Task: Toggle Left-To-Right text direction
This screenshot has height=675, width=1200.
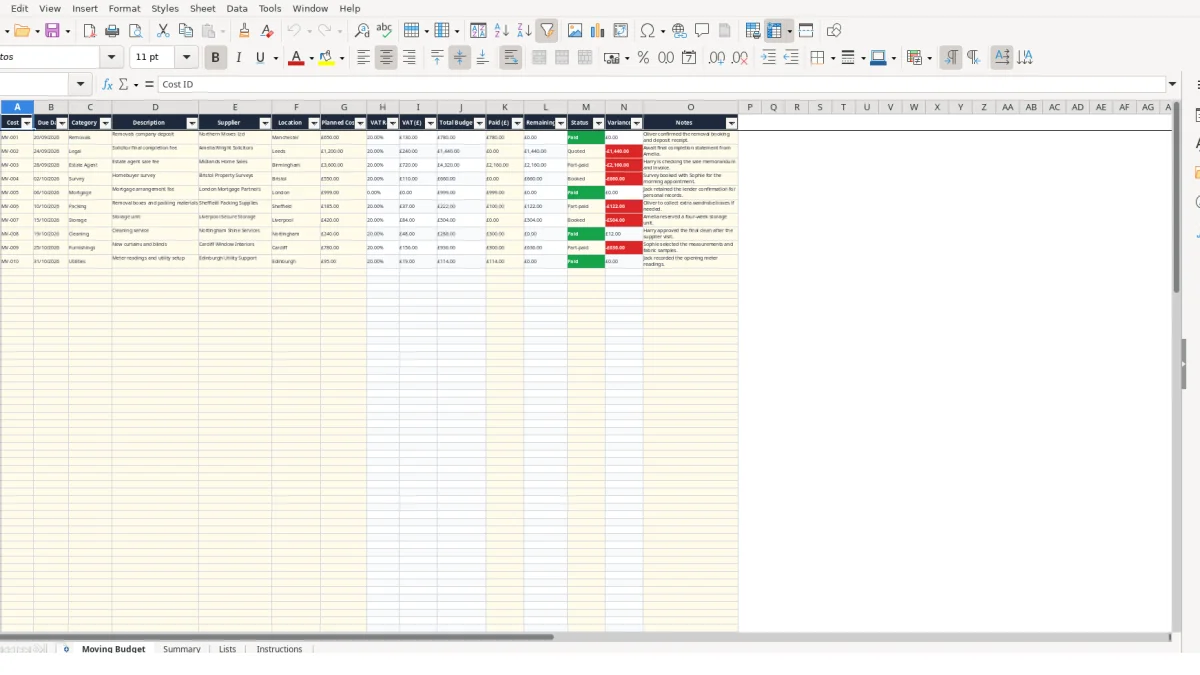Action: click(x=950, y=58)
